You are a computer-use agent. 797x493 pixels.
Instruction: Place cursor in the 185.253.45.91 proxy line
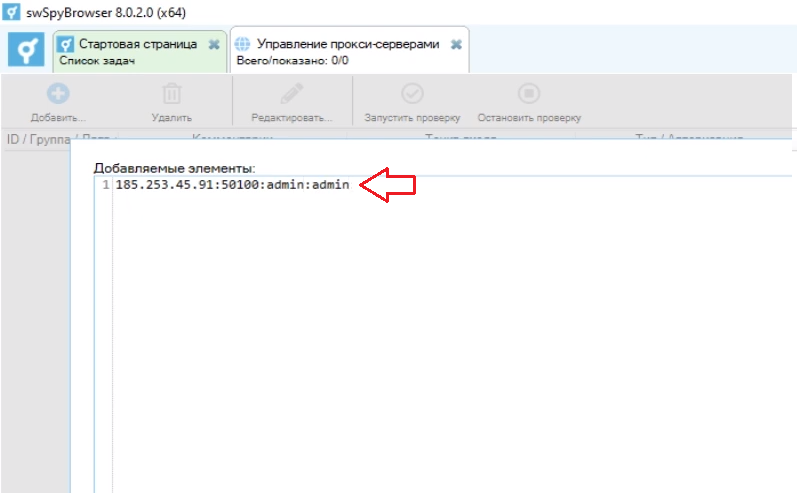click(x=230, y=186)
